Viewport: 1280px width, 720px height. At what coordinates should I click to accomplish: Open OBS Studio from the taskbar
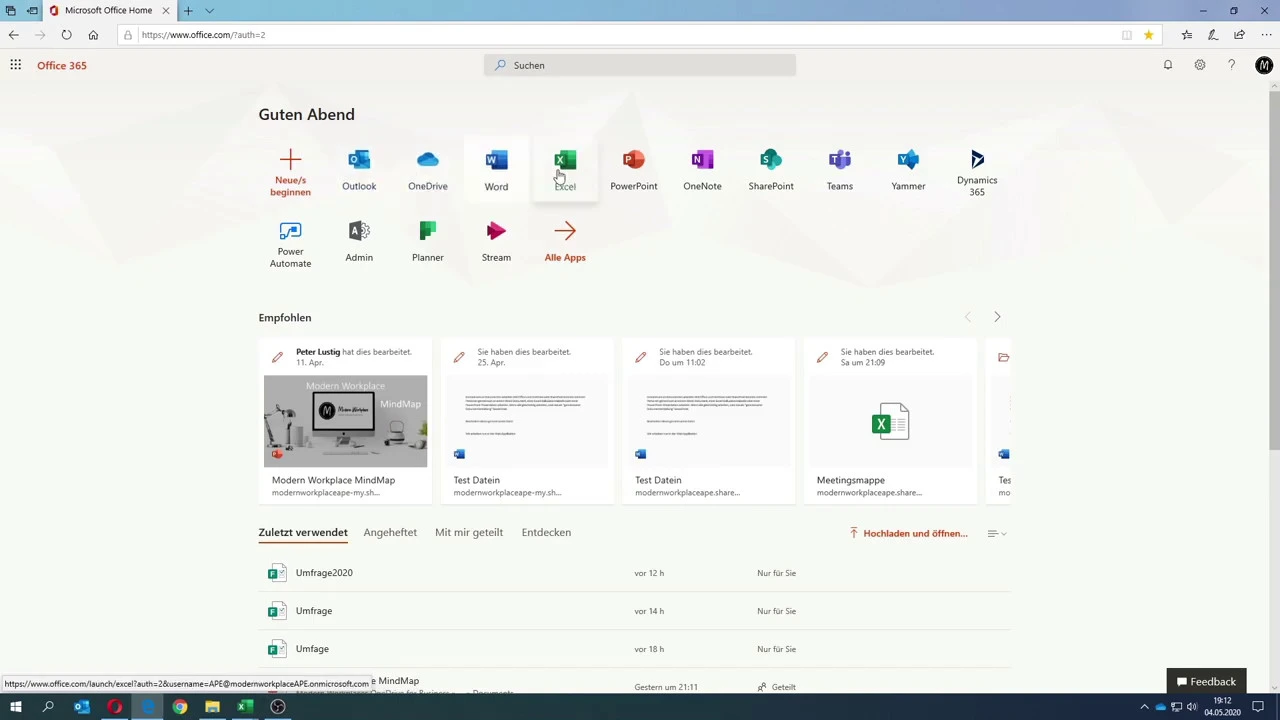278,707
